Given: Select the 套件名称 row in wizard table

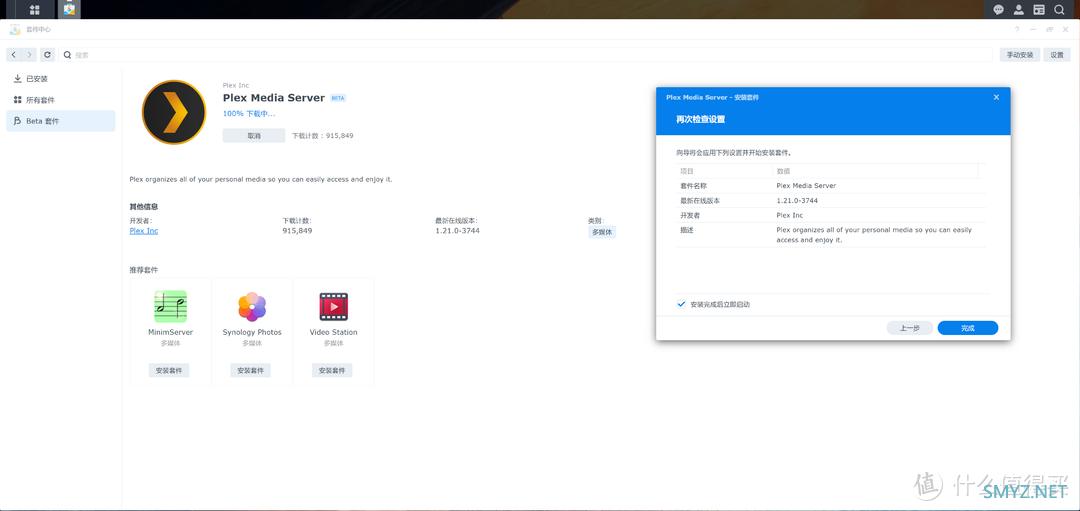Looking at the screenshot, I should click(831, 186).
